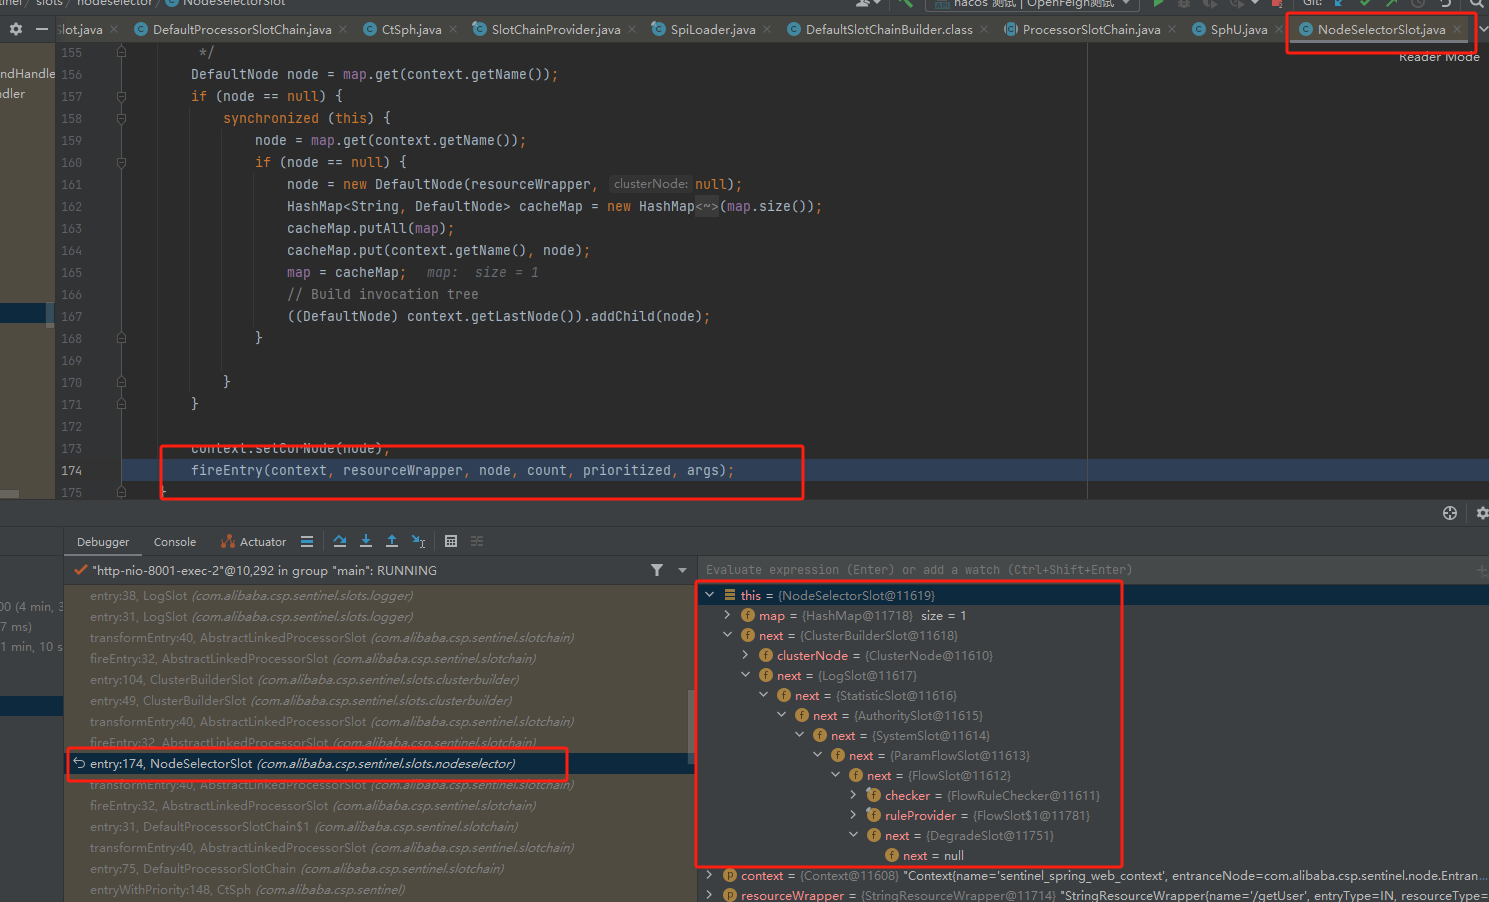The width and height of the screenshot is (1489, 902).
Task: Open the thread selector dropdown arrow
Action: click(x=683, y=570)
